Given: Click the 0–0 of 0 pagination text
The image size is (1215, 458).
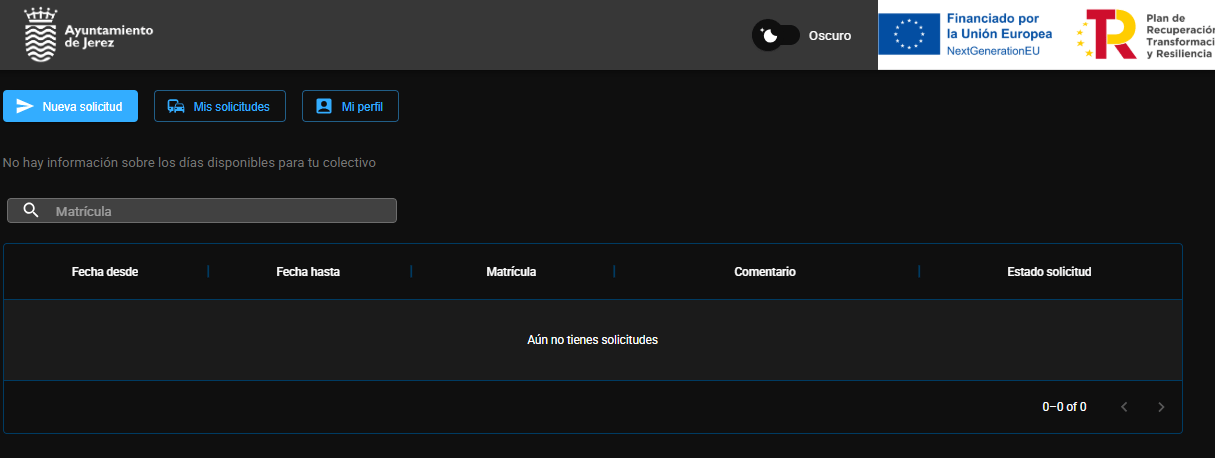Looking at the screenshot, I should point(1064,407).
